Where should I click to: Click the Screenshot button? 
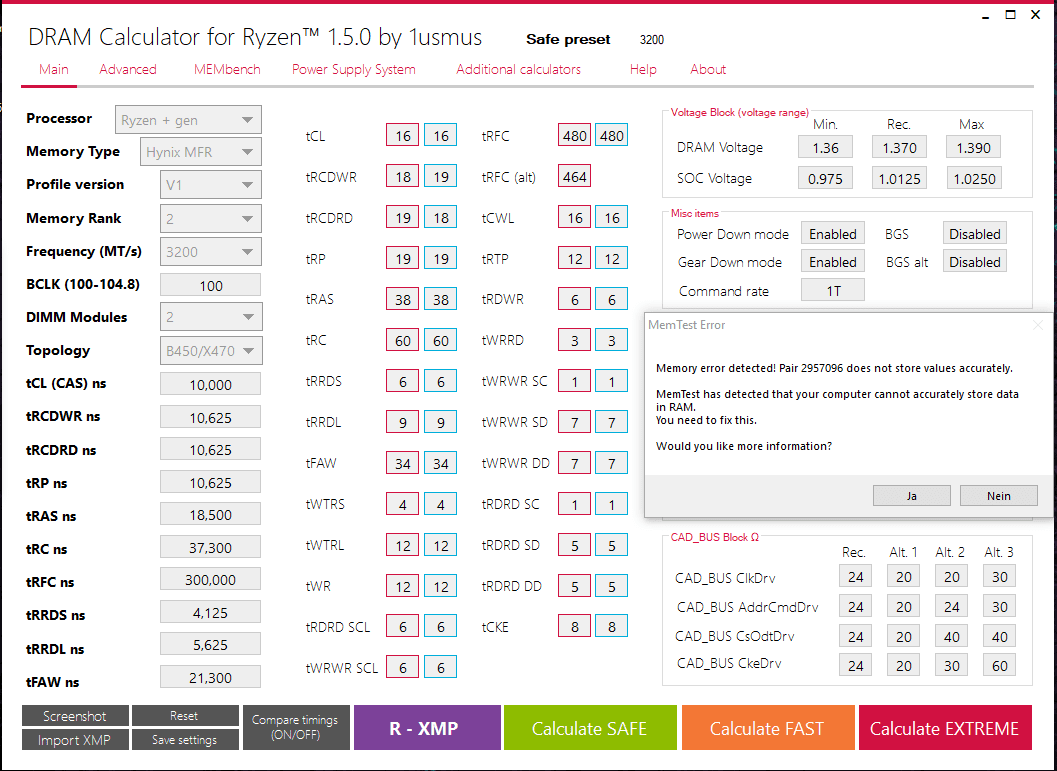[x=75, y=716]
